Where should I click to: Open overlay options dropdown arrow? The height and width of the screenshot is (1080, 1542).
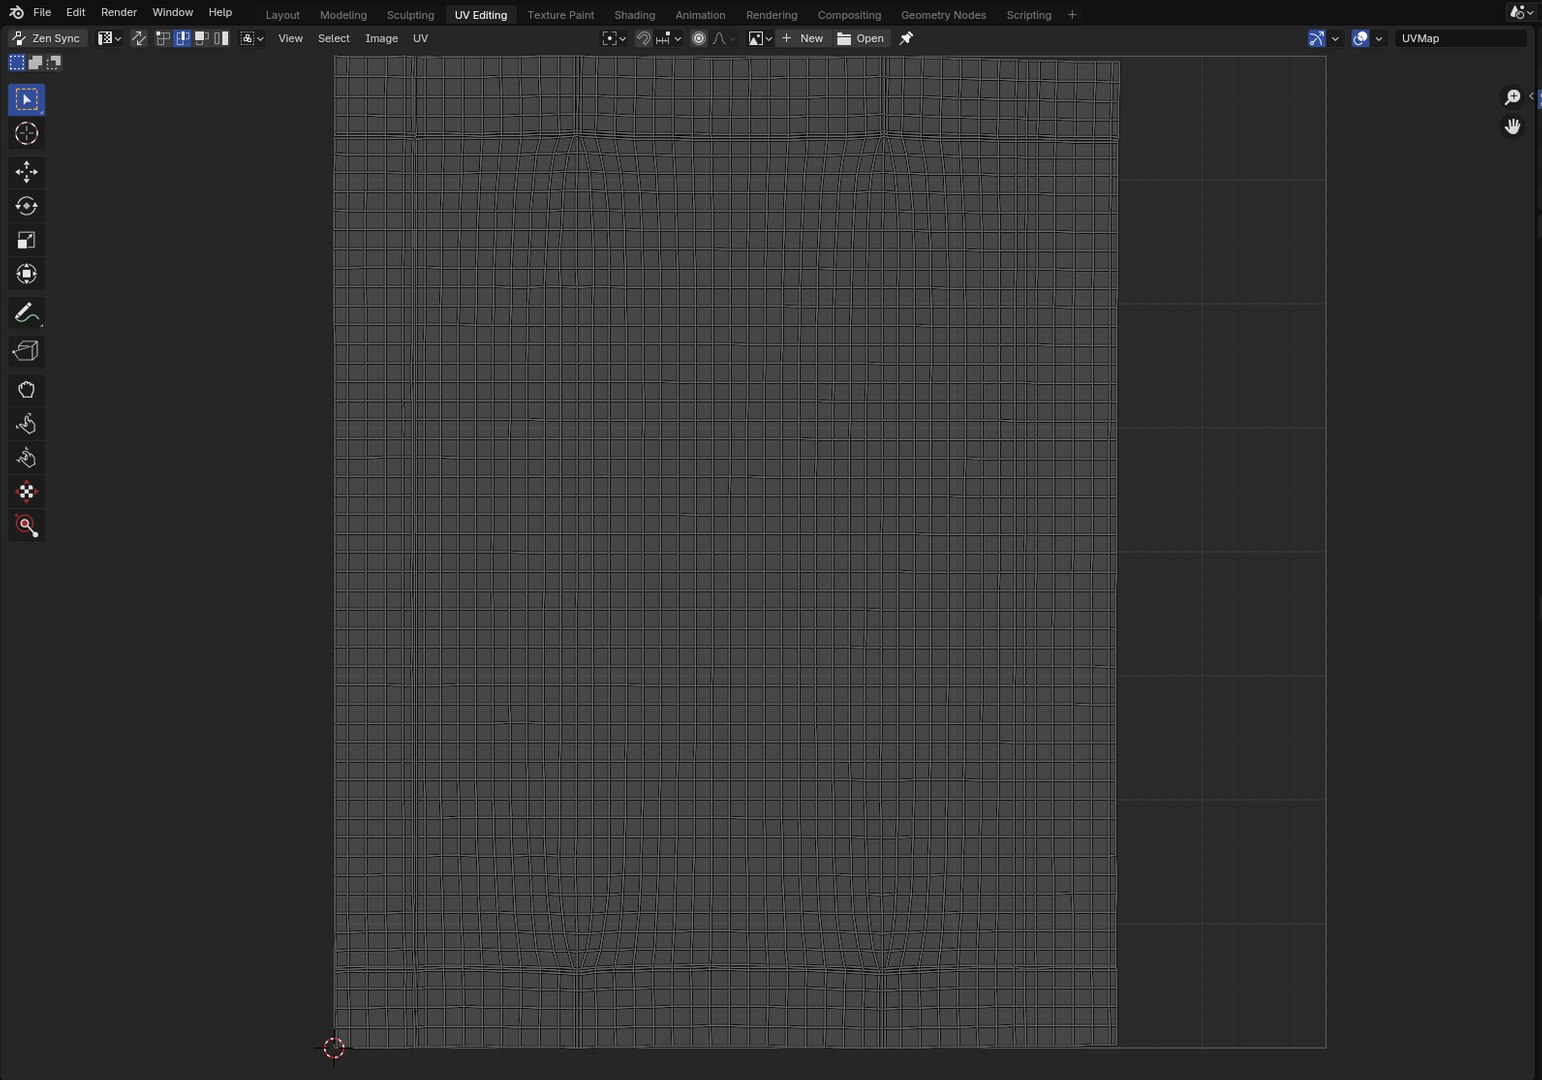point(1379,38)
